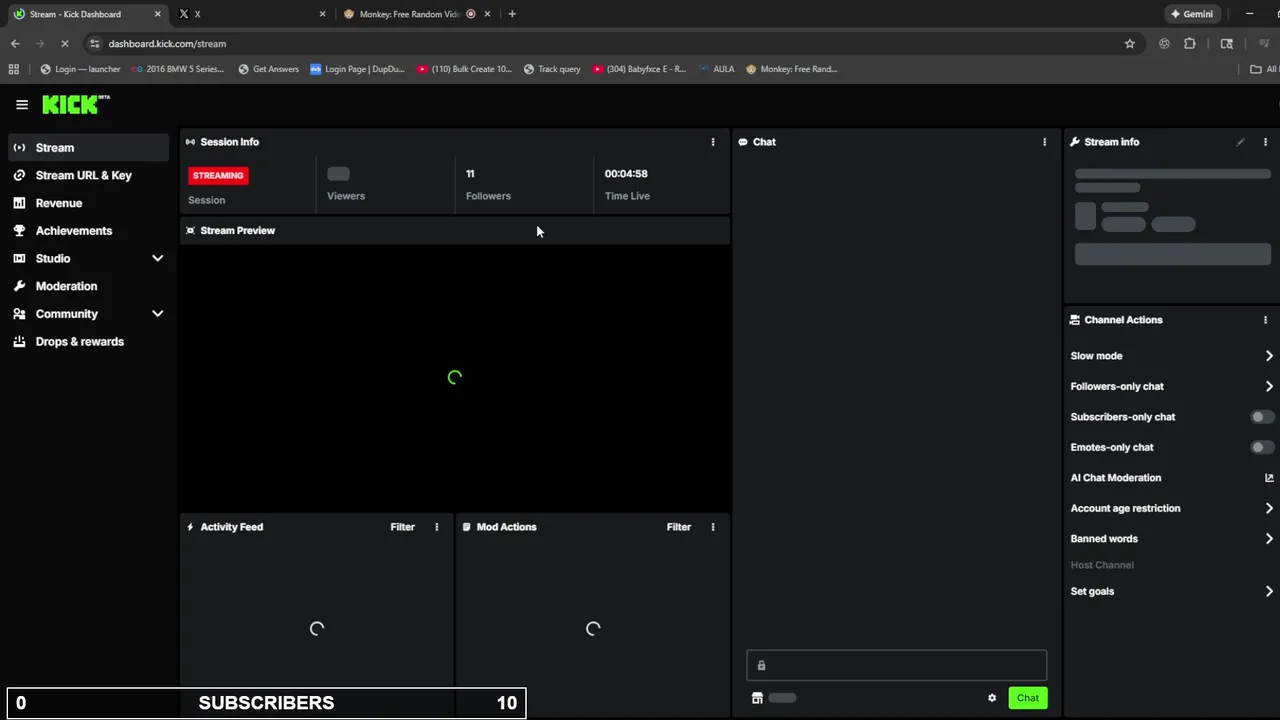The width and height of the screenshot is (1280, 720).
Task: Open chat settings gear icon
Action: tap(992, 698)
